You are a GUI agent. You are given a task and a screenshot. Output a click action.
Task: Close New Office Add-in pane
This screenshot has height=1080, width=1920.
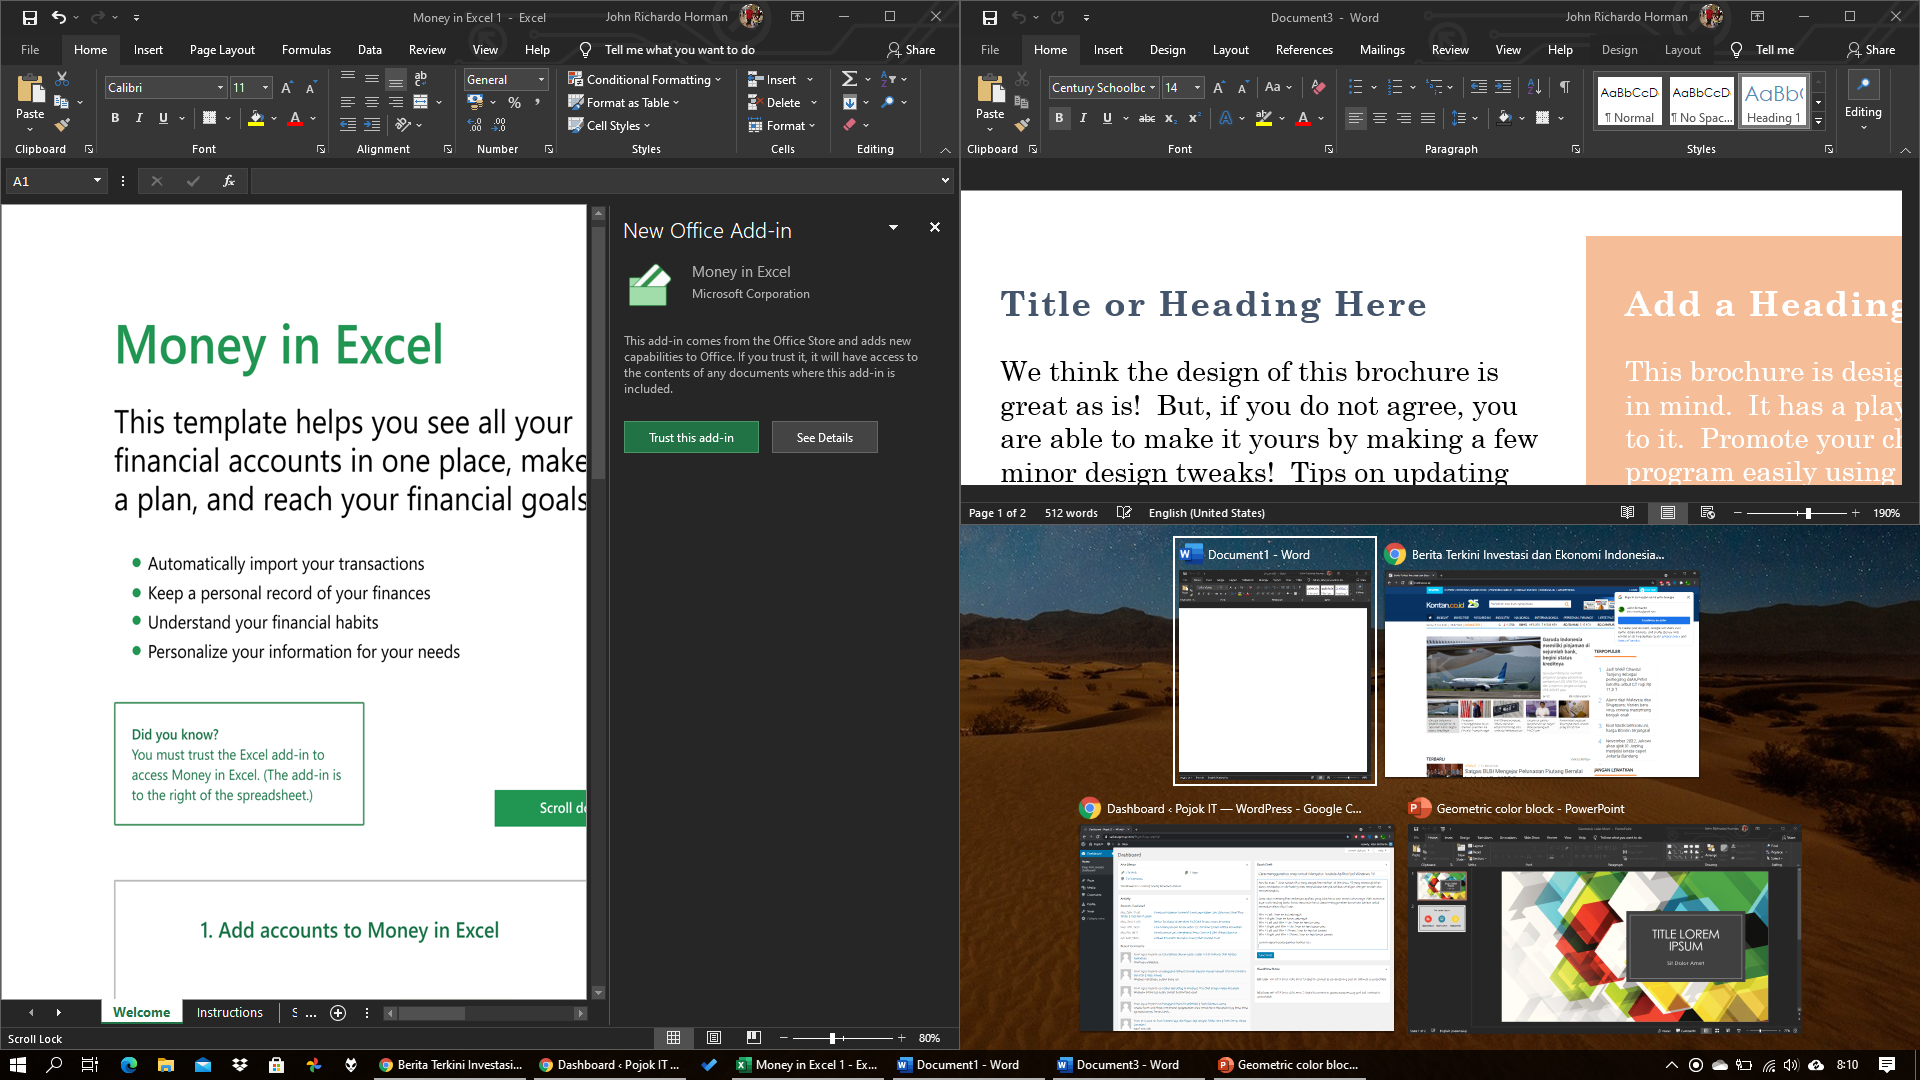935,227
